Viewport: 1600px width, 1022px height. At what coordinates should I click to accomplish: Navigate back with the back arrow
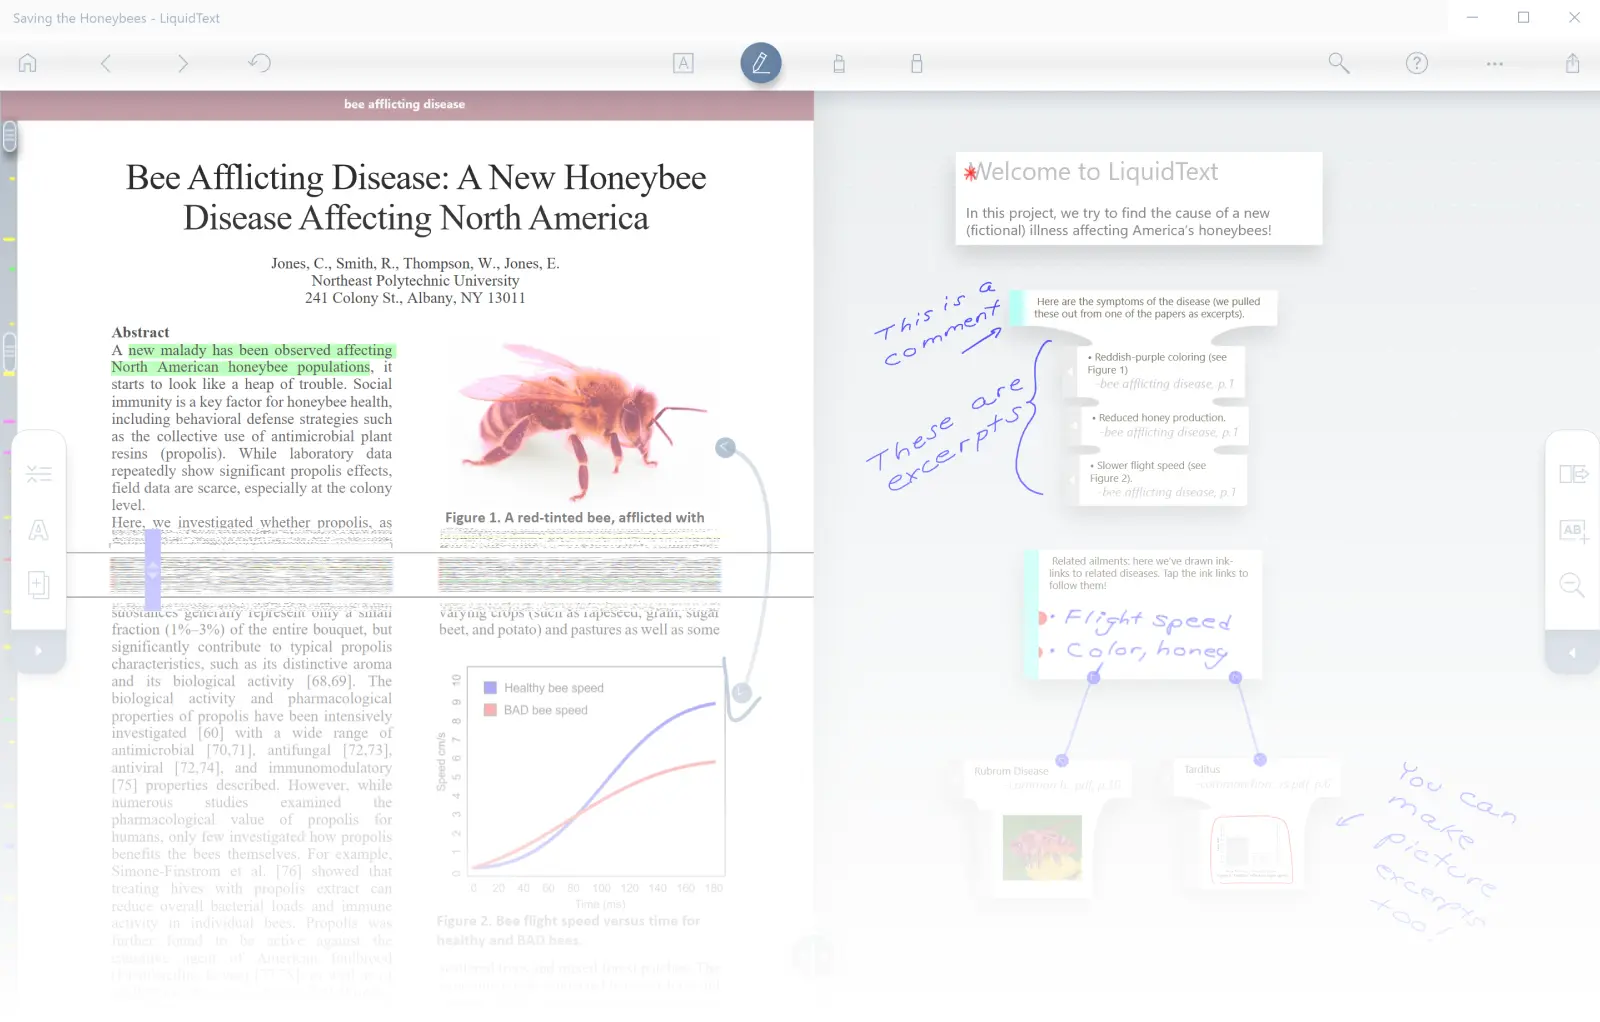[x=105, y=63]
